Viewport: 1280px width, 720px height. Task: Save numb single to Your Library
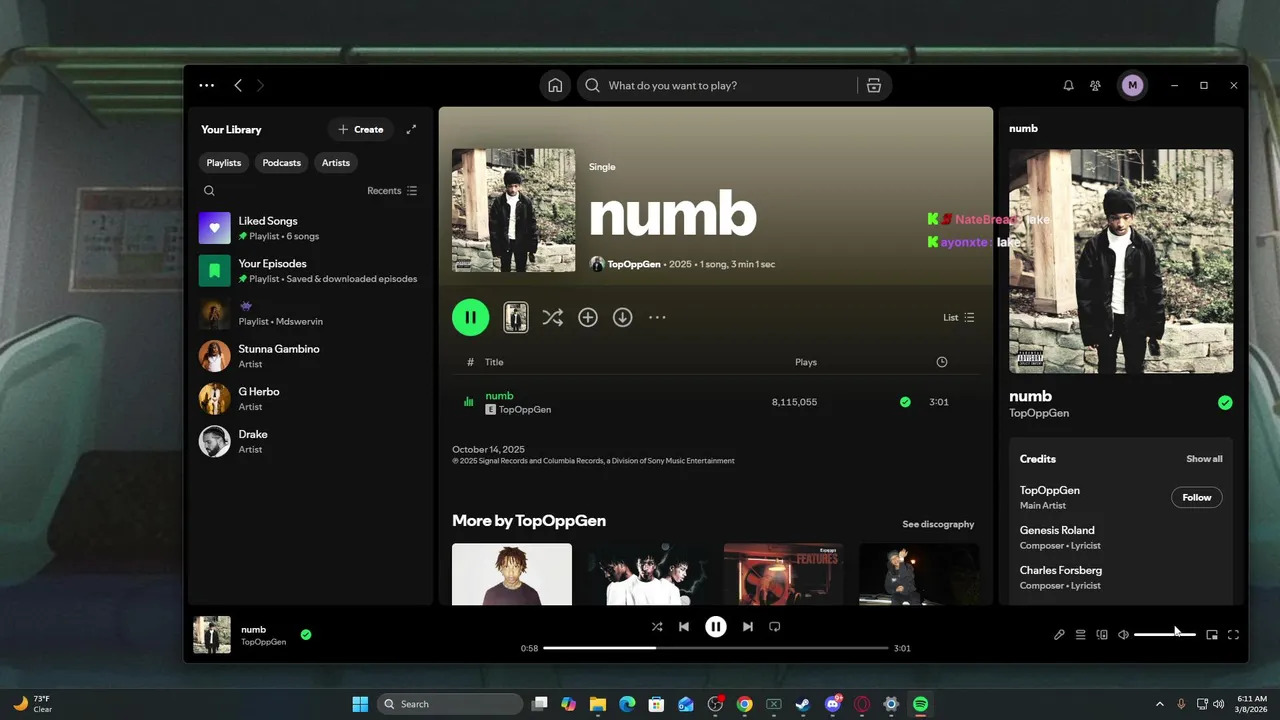coord(588,317)
